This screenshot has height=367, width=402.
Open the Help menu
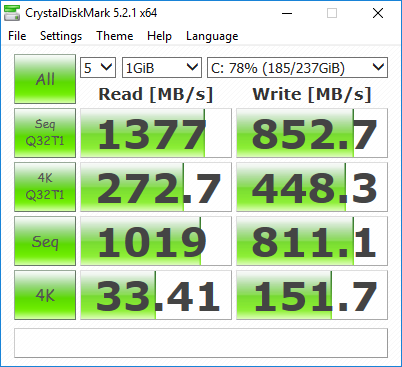click(159, 36)
